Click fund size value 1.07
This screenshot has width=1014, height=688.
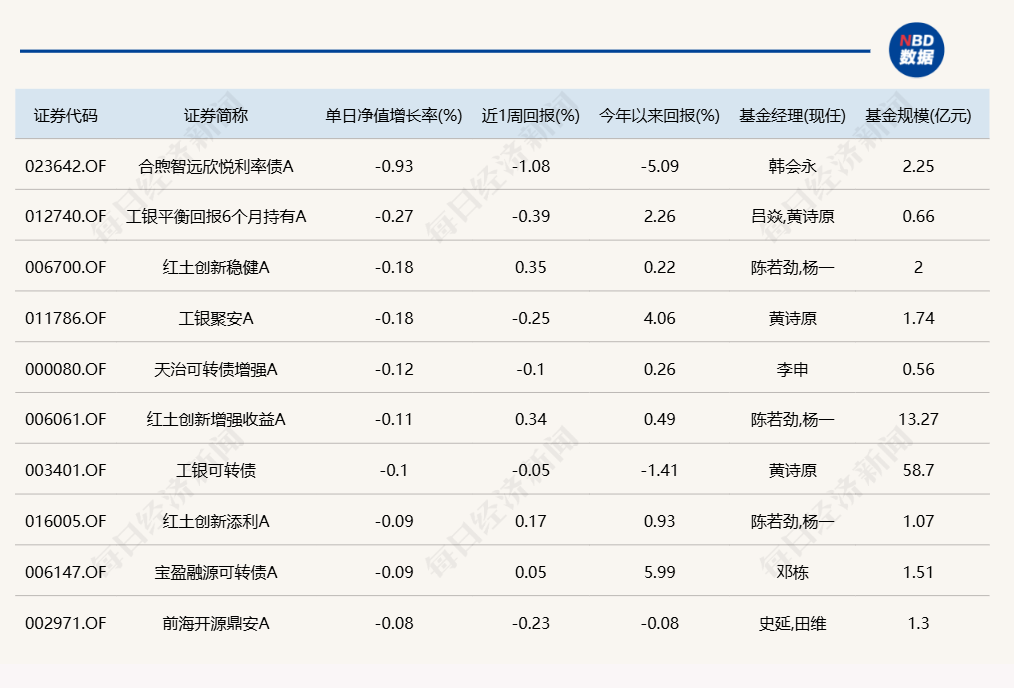tap(918, 521)
